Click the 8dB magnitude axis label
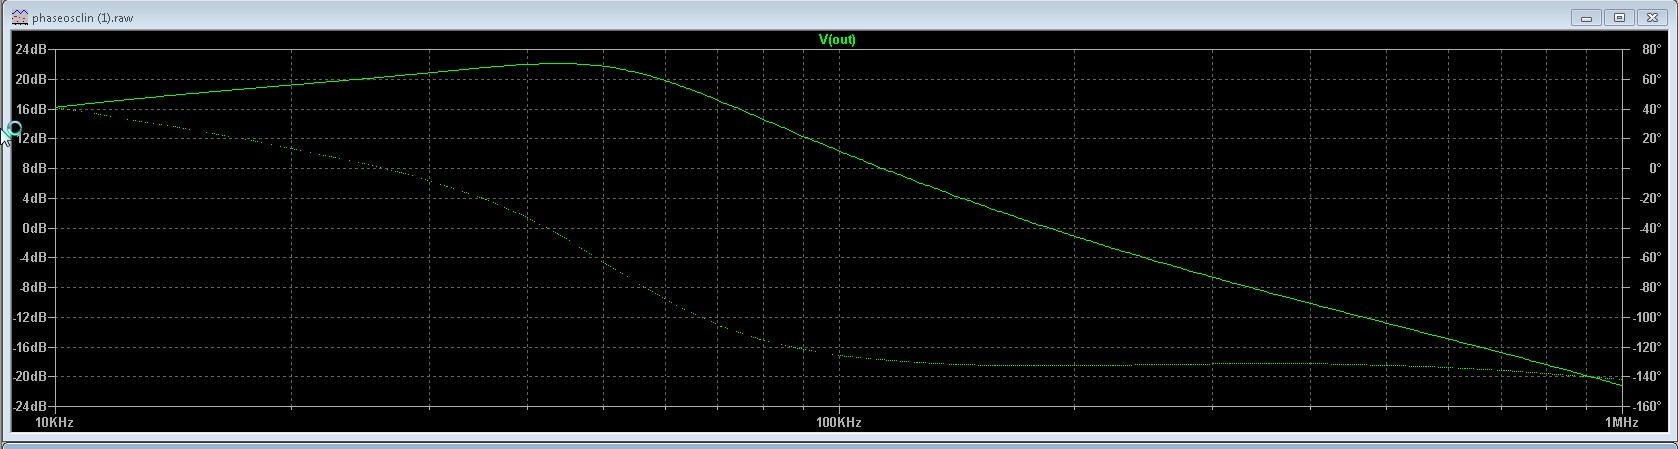Screen dimensions: 1679x449 [34, 168]
